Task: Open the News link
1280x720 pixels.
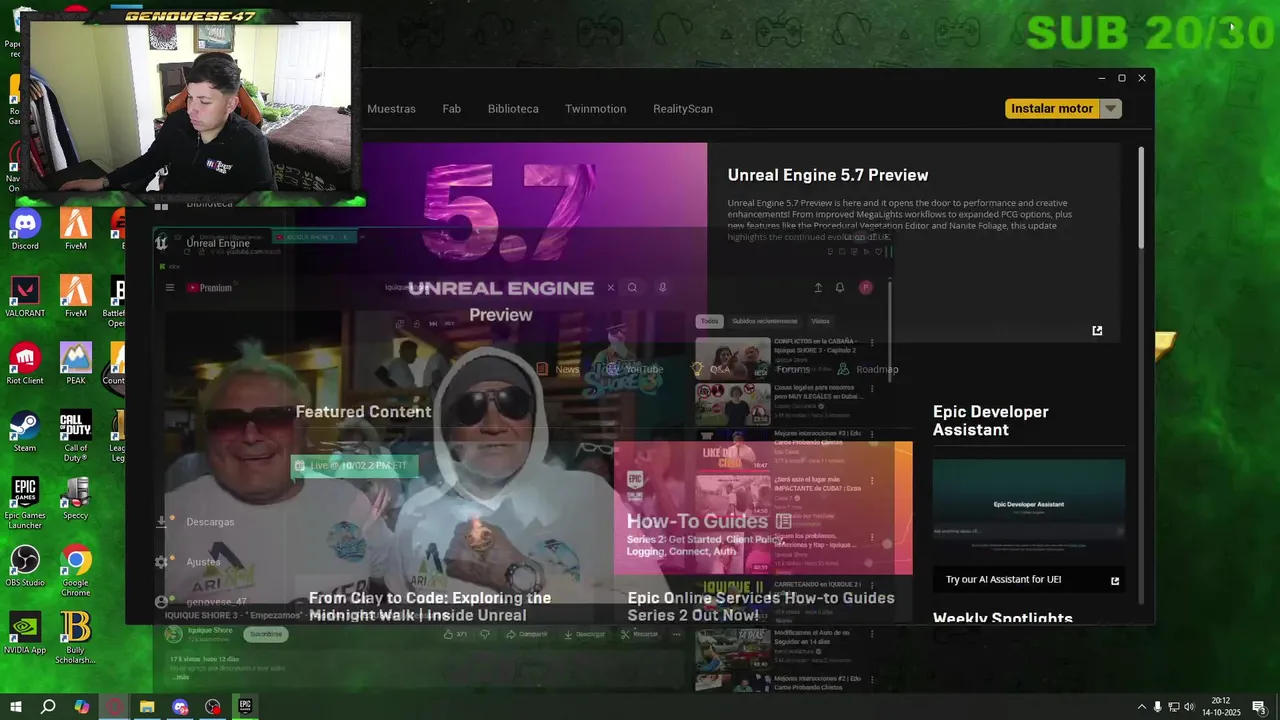Action: [558, 369]
